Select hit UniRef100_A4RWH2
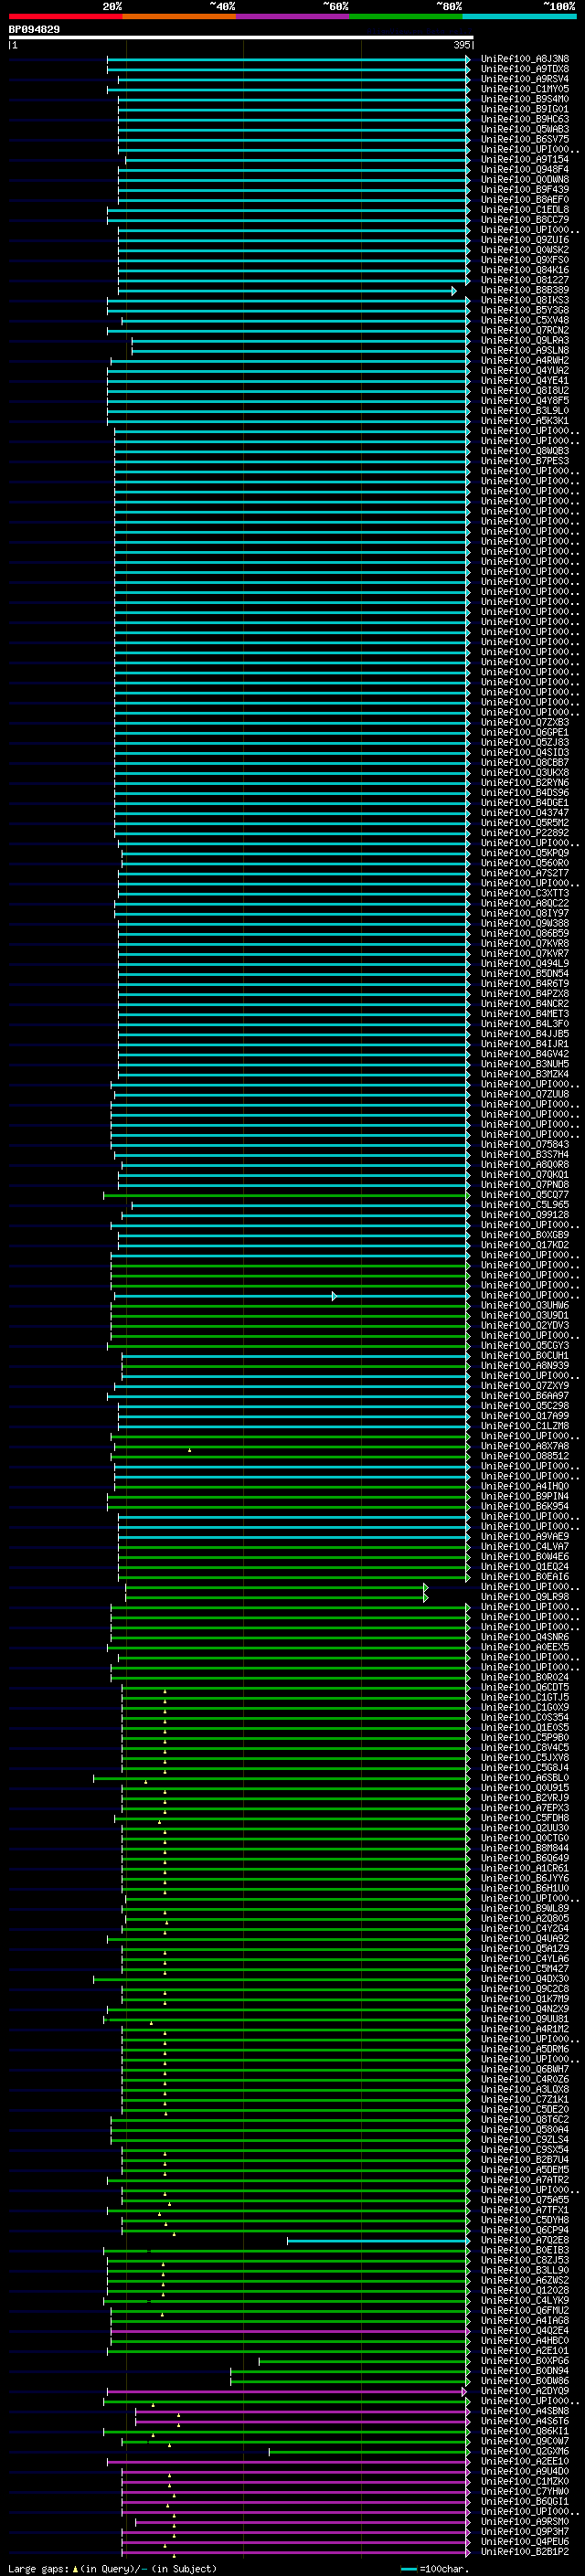The height and width of the screenshot is (2576, 585). [x=525, y=360]
